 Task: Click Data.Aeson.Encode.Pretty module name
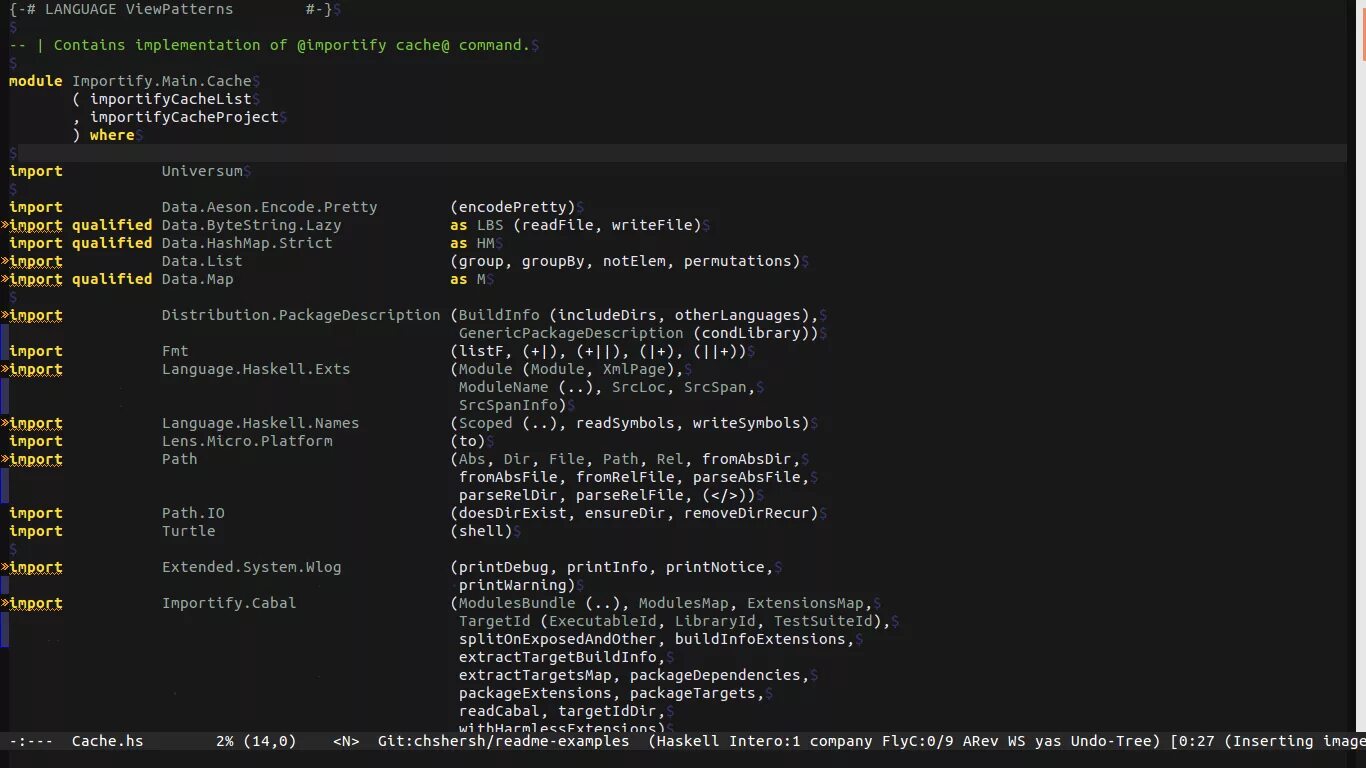point(269,207)
